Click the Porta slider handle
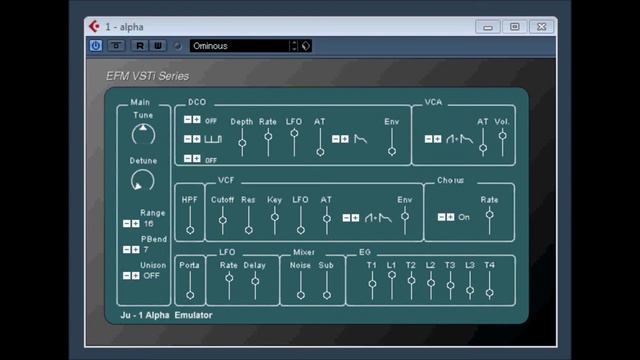The height and width of the screenshot is (360, 640). [190, 295]
